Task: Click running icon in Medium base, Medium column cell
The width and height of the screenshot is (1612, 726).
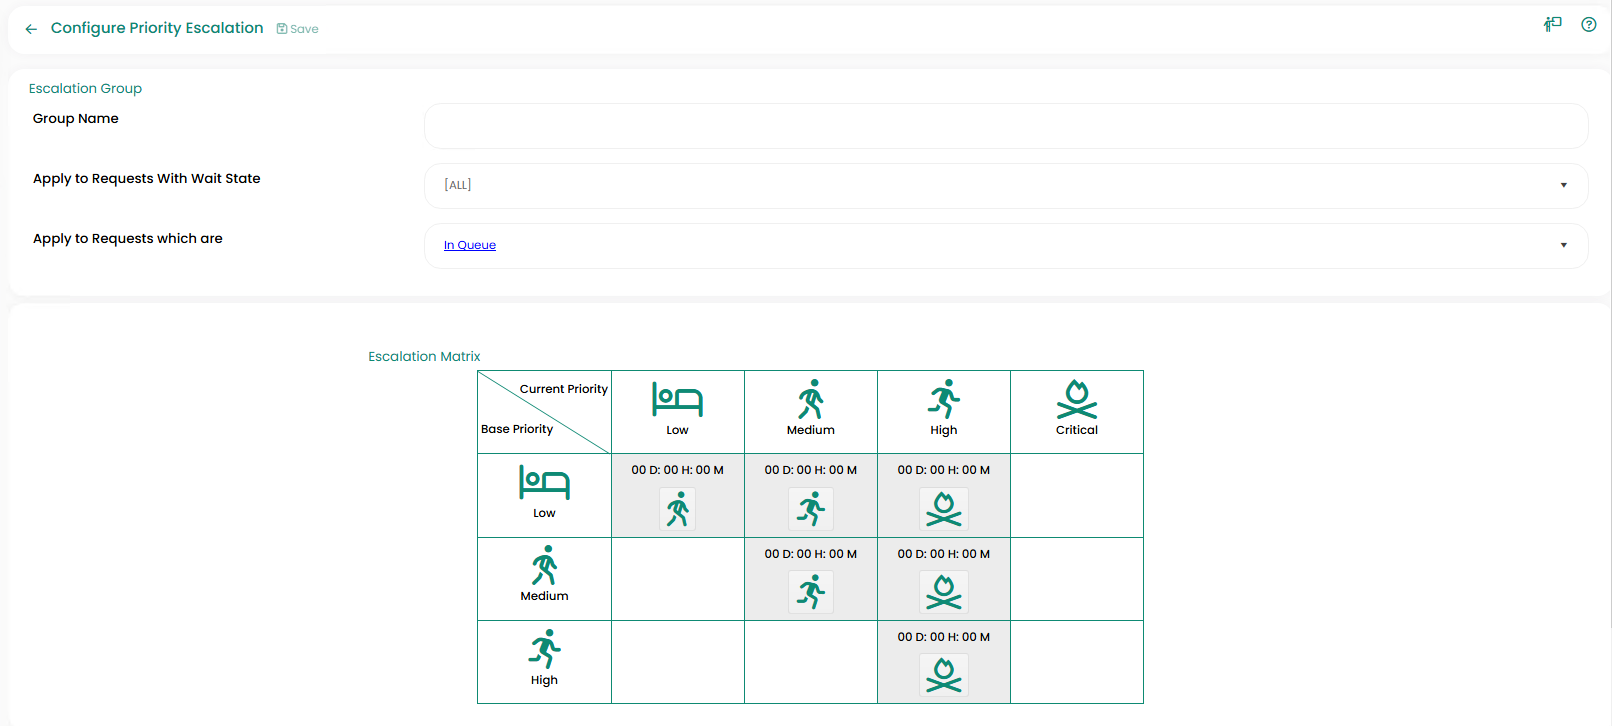Action: 811,592
